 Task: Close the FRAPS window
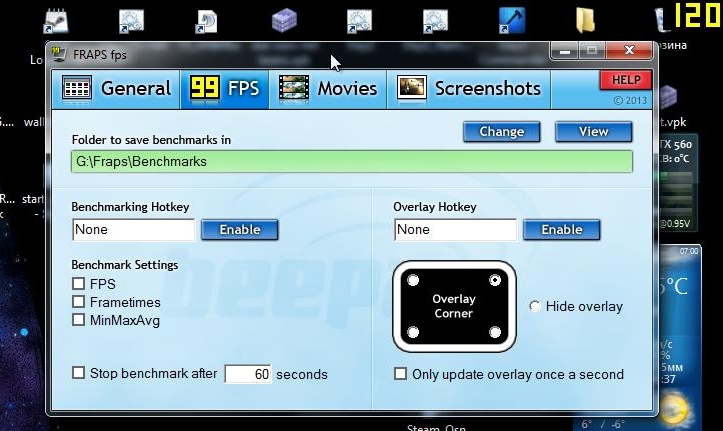point(629,50)
